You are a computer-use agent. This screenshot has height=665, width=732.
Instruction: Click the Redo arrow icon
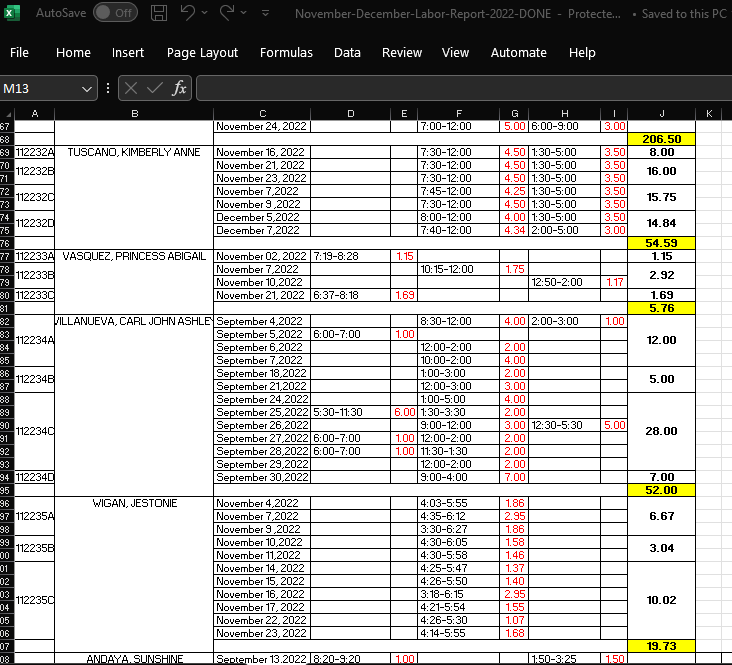[226, 13]
